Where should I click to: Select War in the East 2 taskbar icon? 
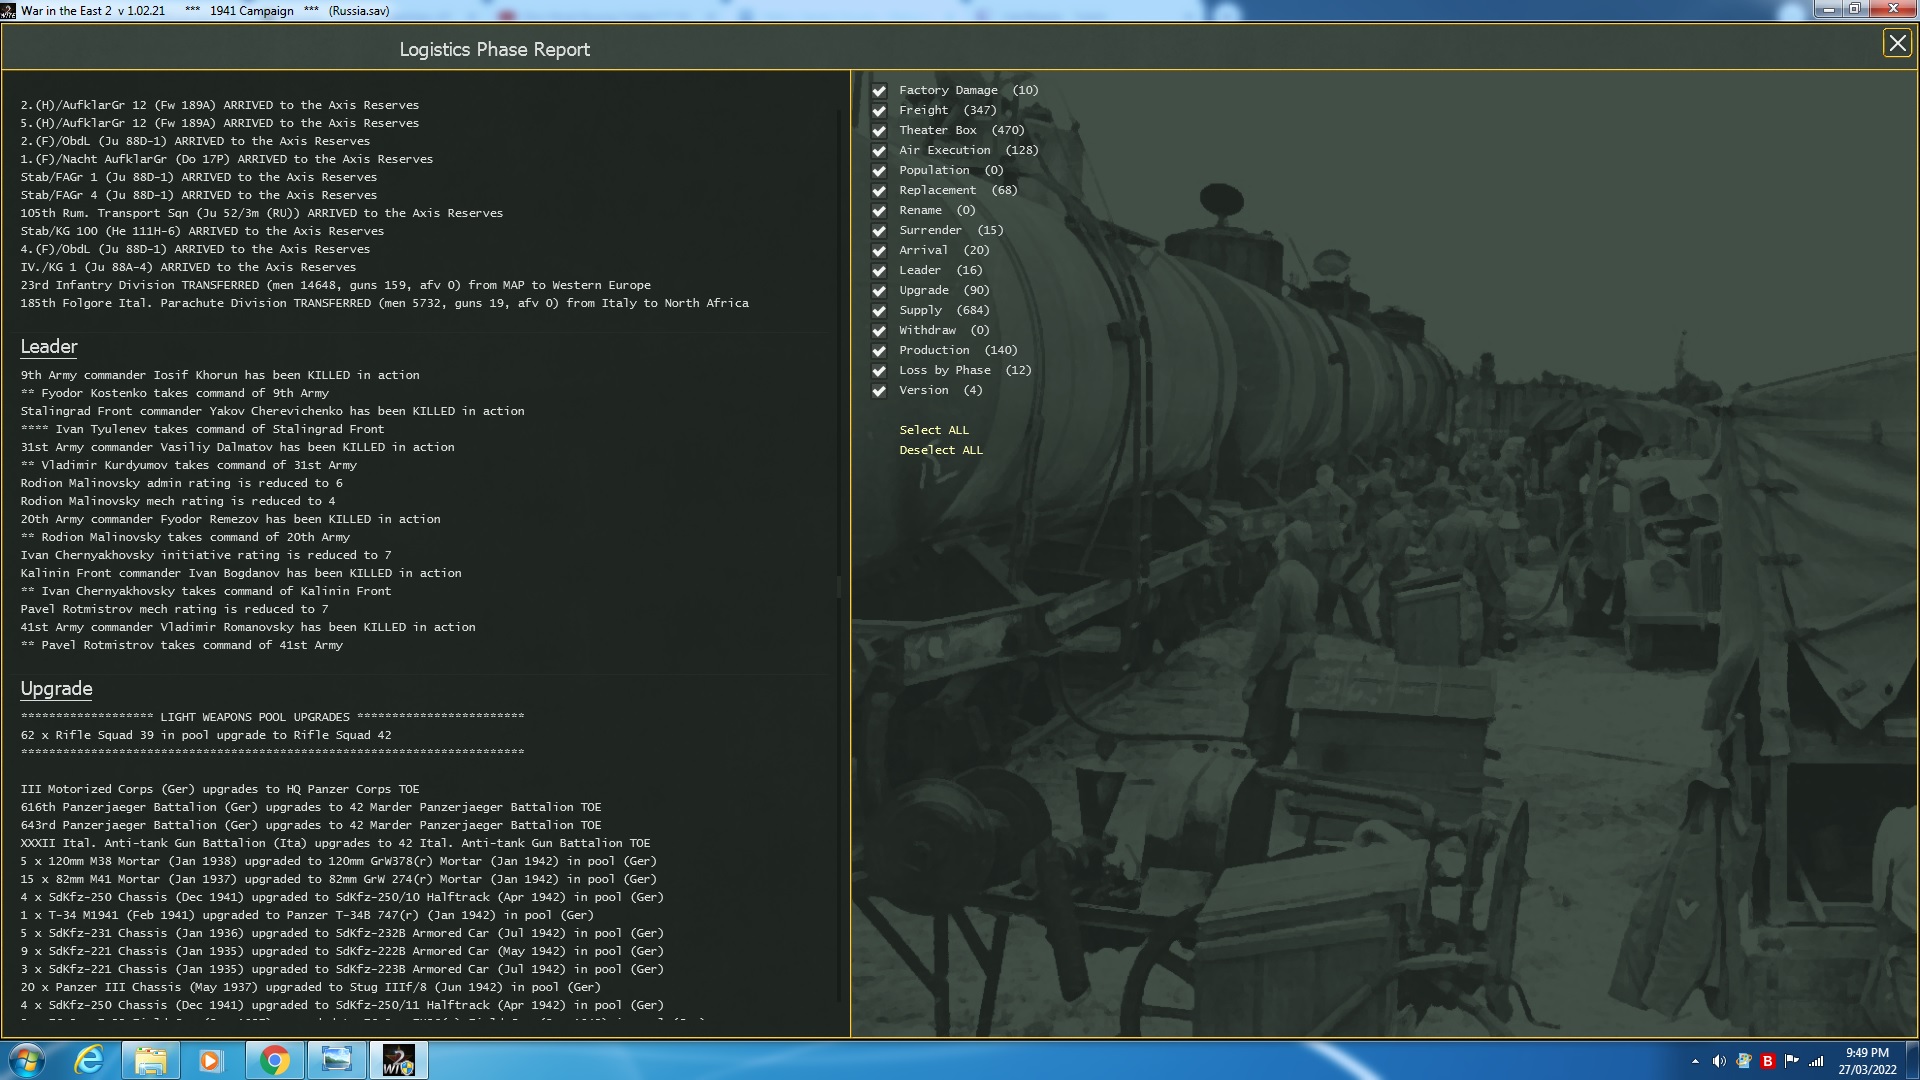pos(398,1060)
